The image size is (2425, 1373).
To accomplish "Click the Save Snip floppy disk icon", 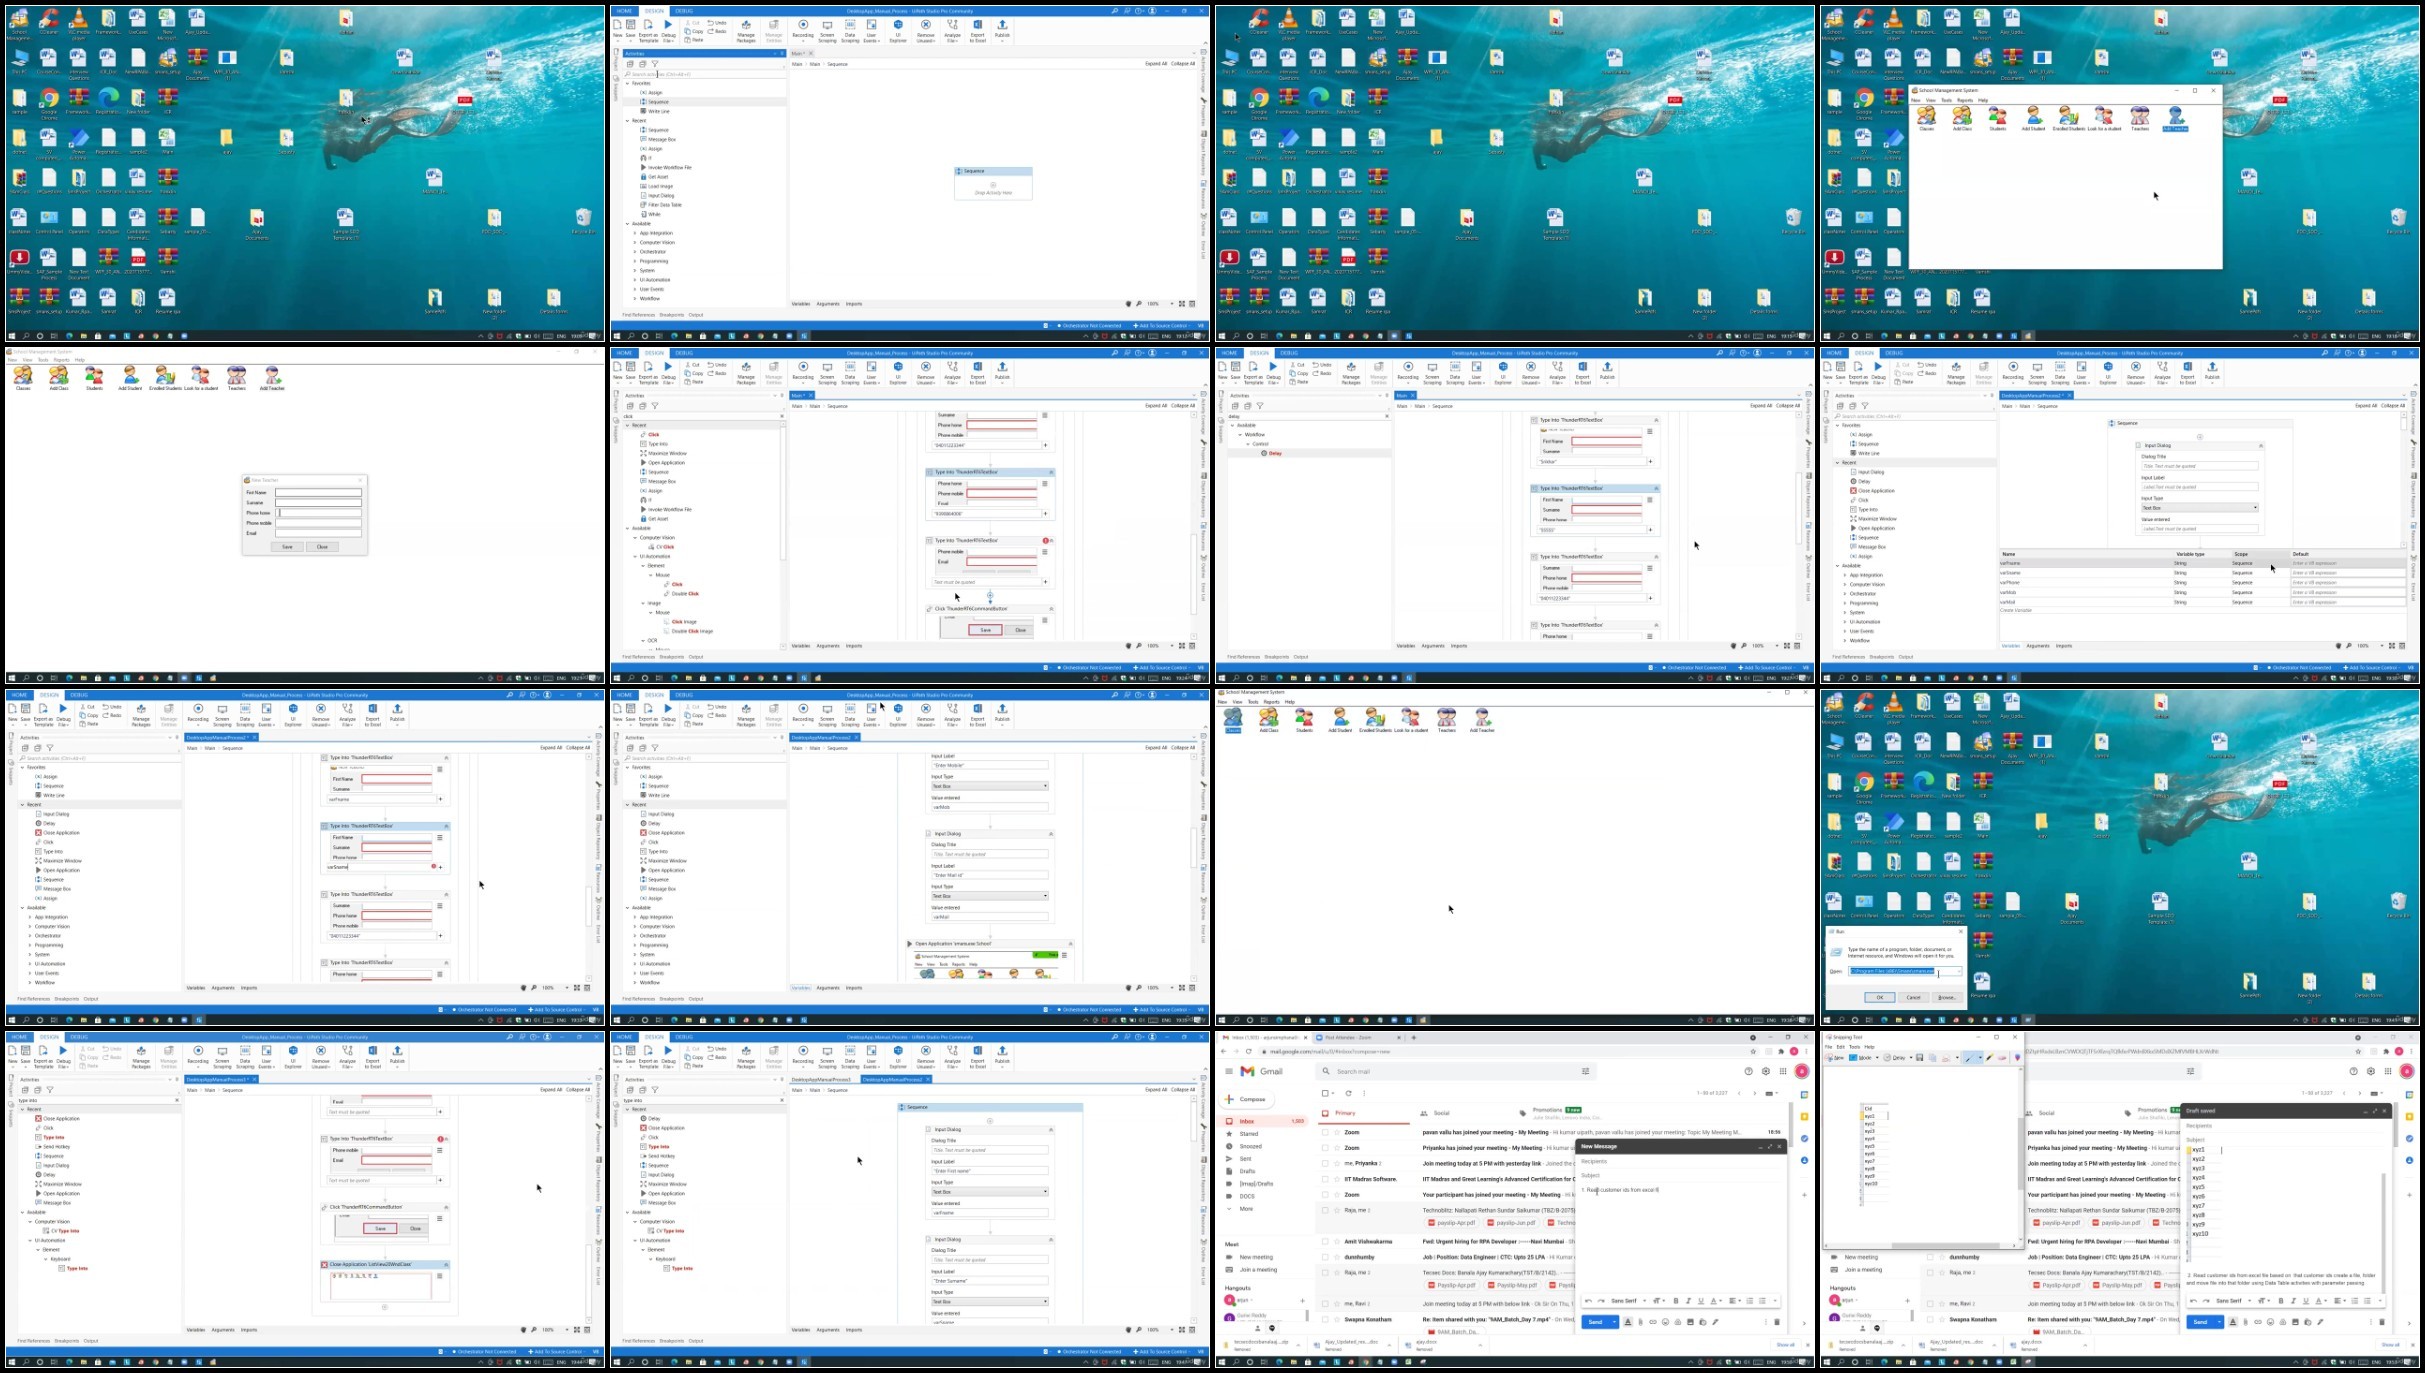I will pos(1920,1058).
